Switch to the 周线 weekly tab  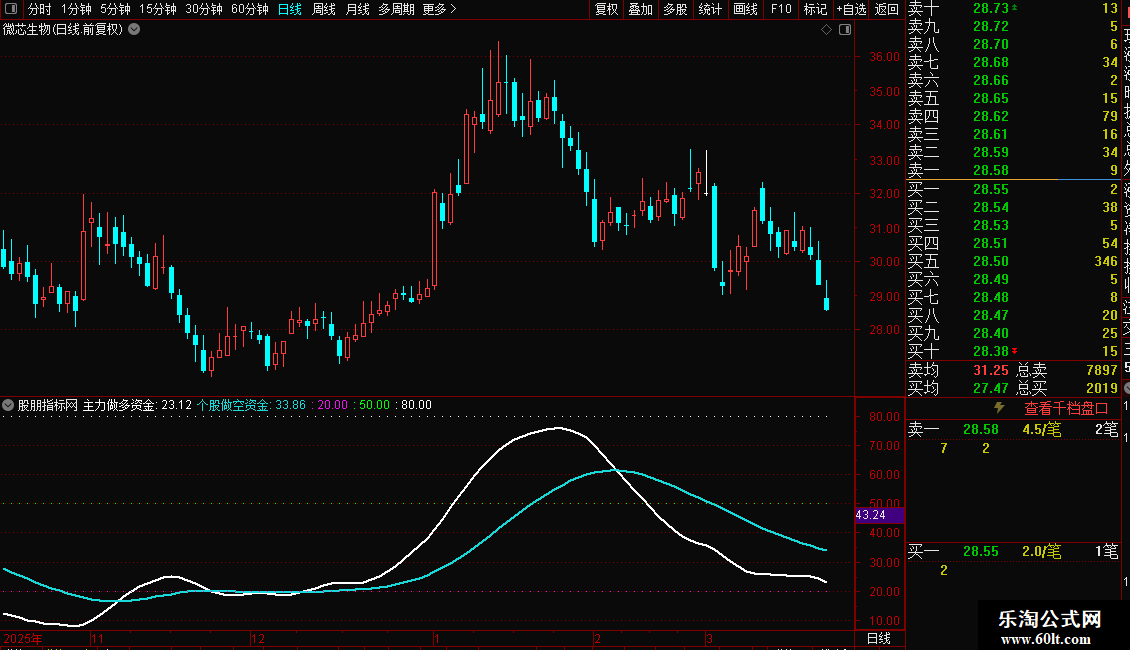pyautogui.click(x=324, y=9)
